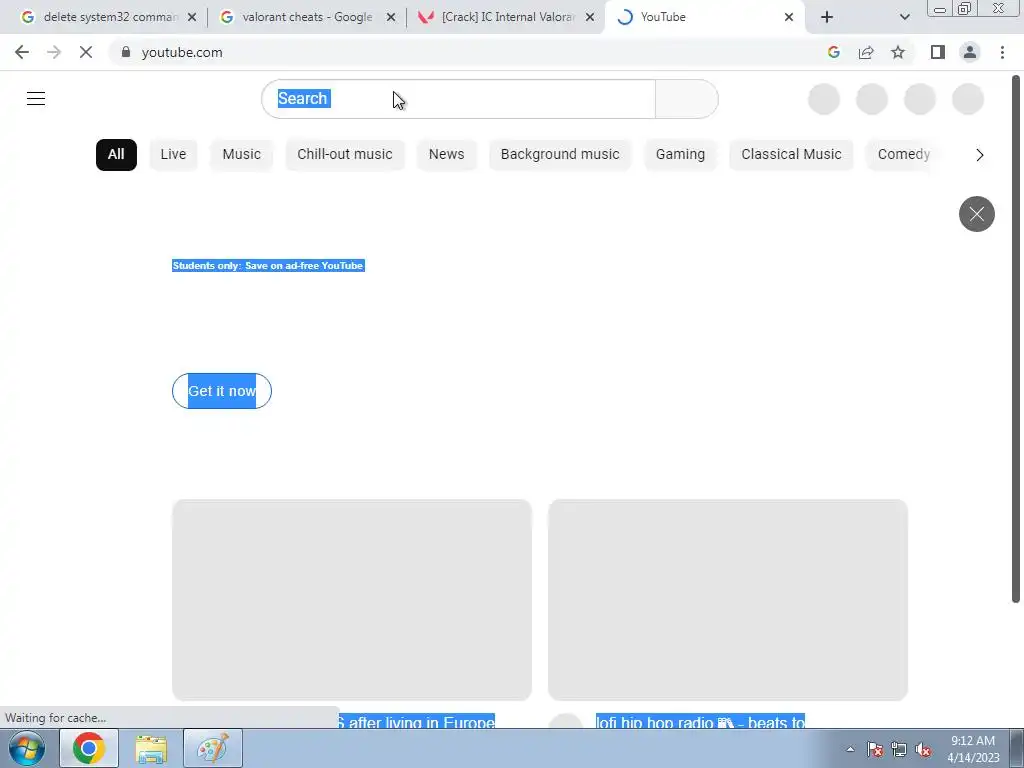Open the Windows Start orb

click(27, 748)
